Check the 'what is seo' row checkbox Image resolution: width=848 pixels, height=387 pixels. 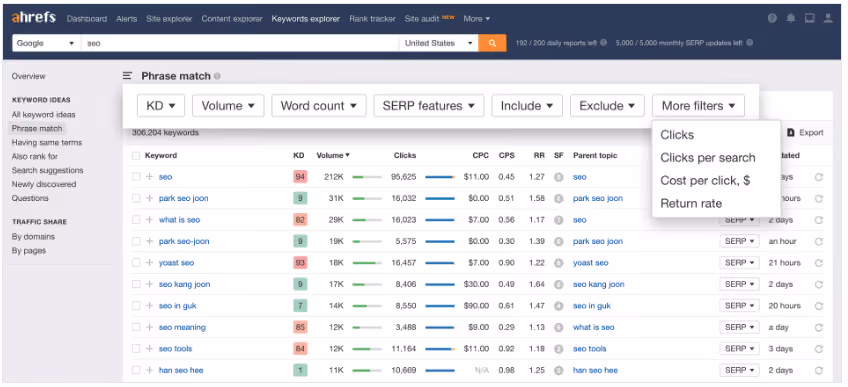136,220
